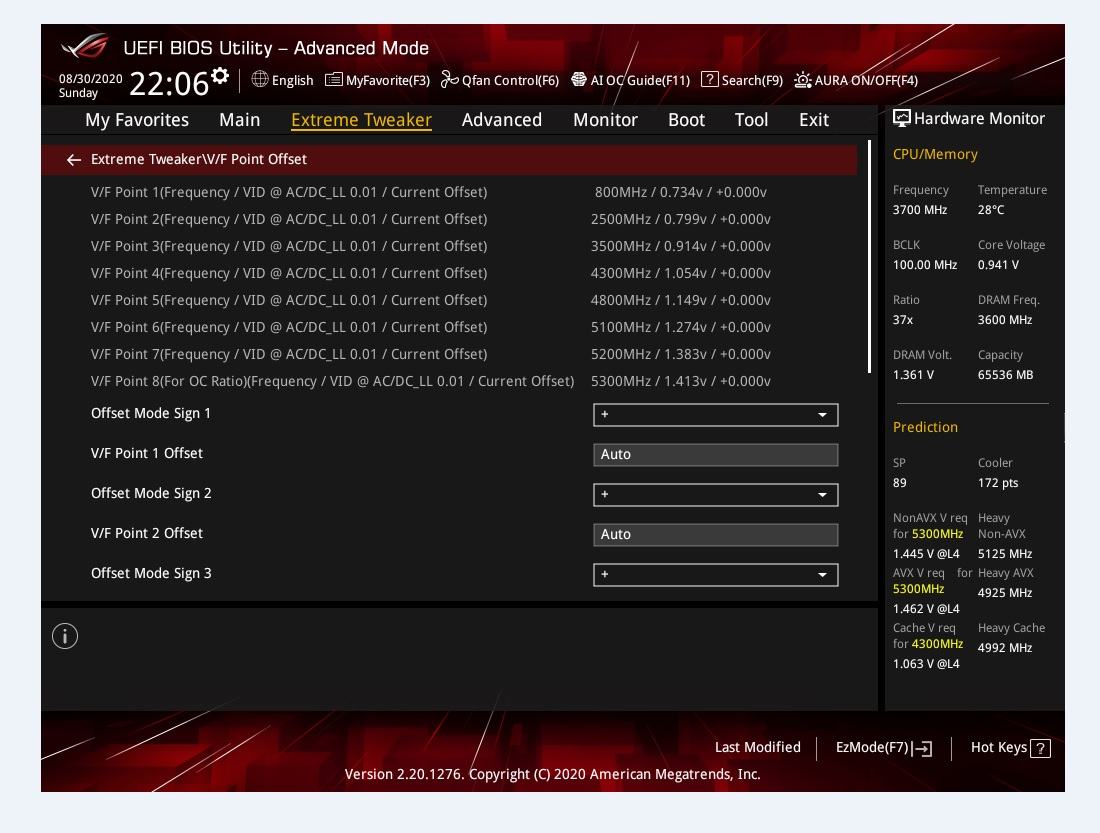Image resolution: width=1100 pixels, height=833 pixels.
Task: Open Offset Mode Sign 2 dropdown
Action: (x=716, y=495)
